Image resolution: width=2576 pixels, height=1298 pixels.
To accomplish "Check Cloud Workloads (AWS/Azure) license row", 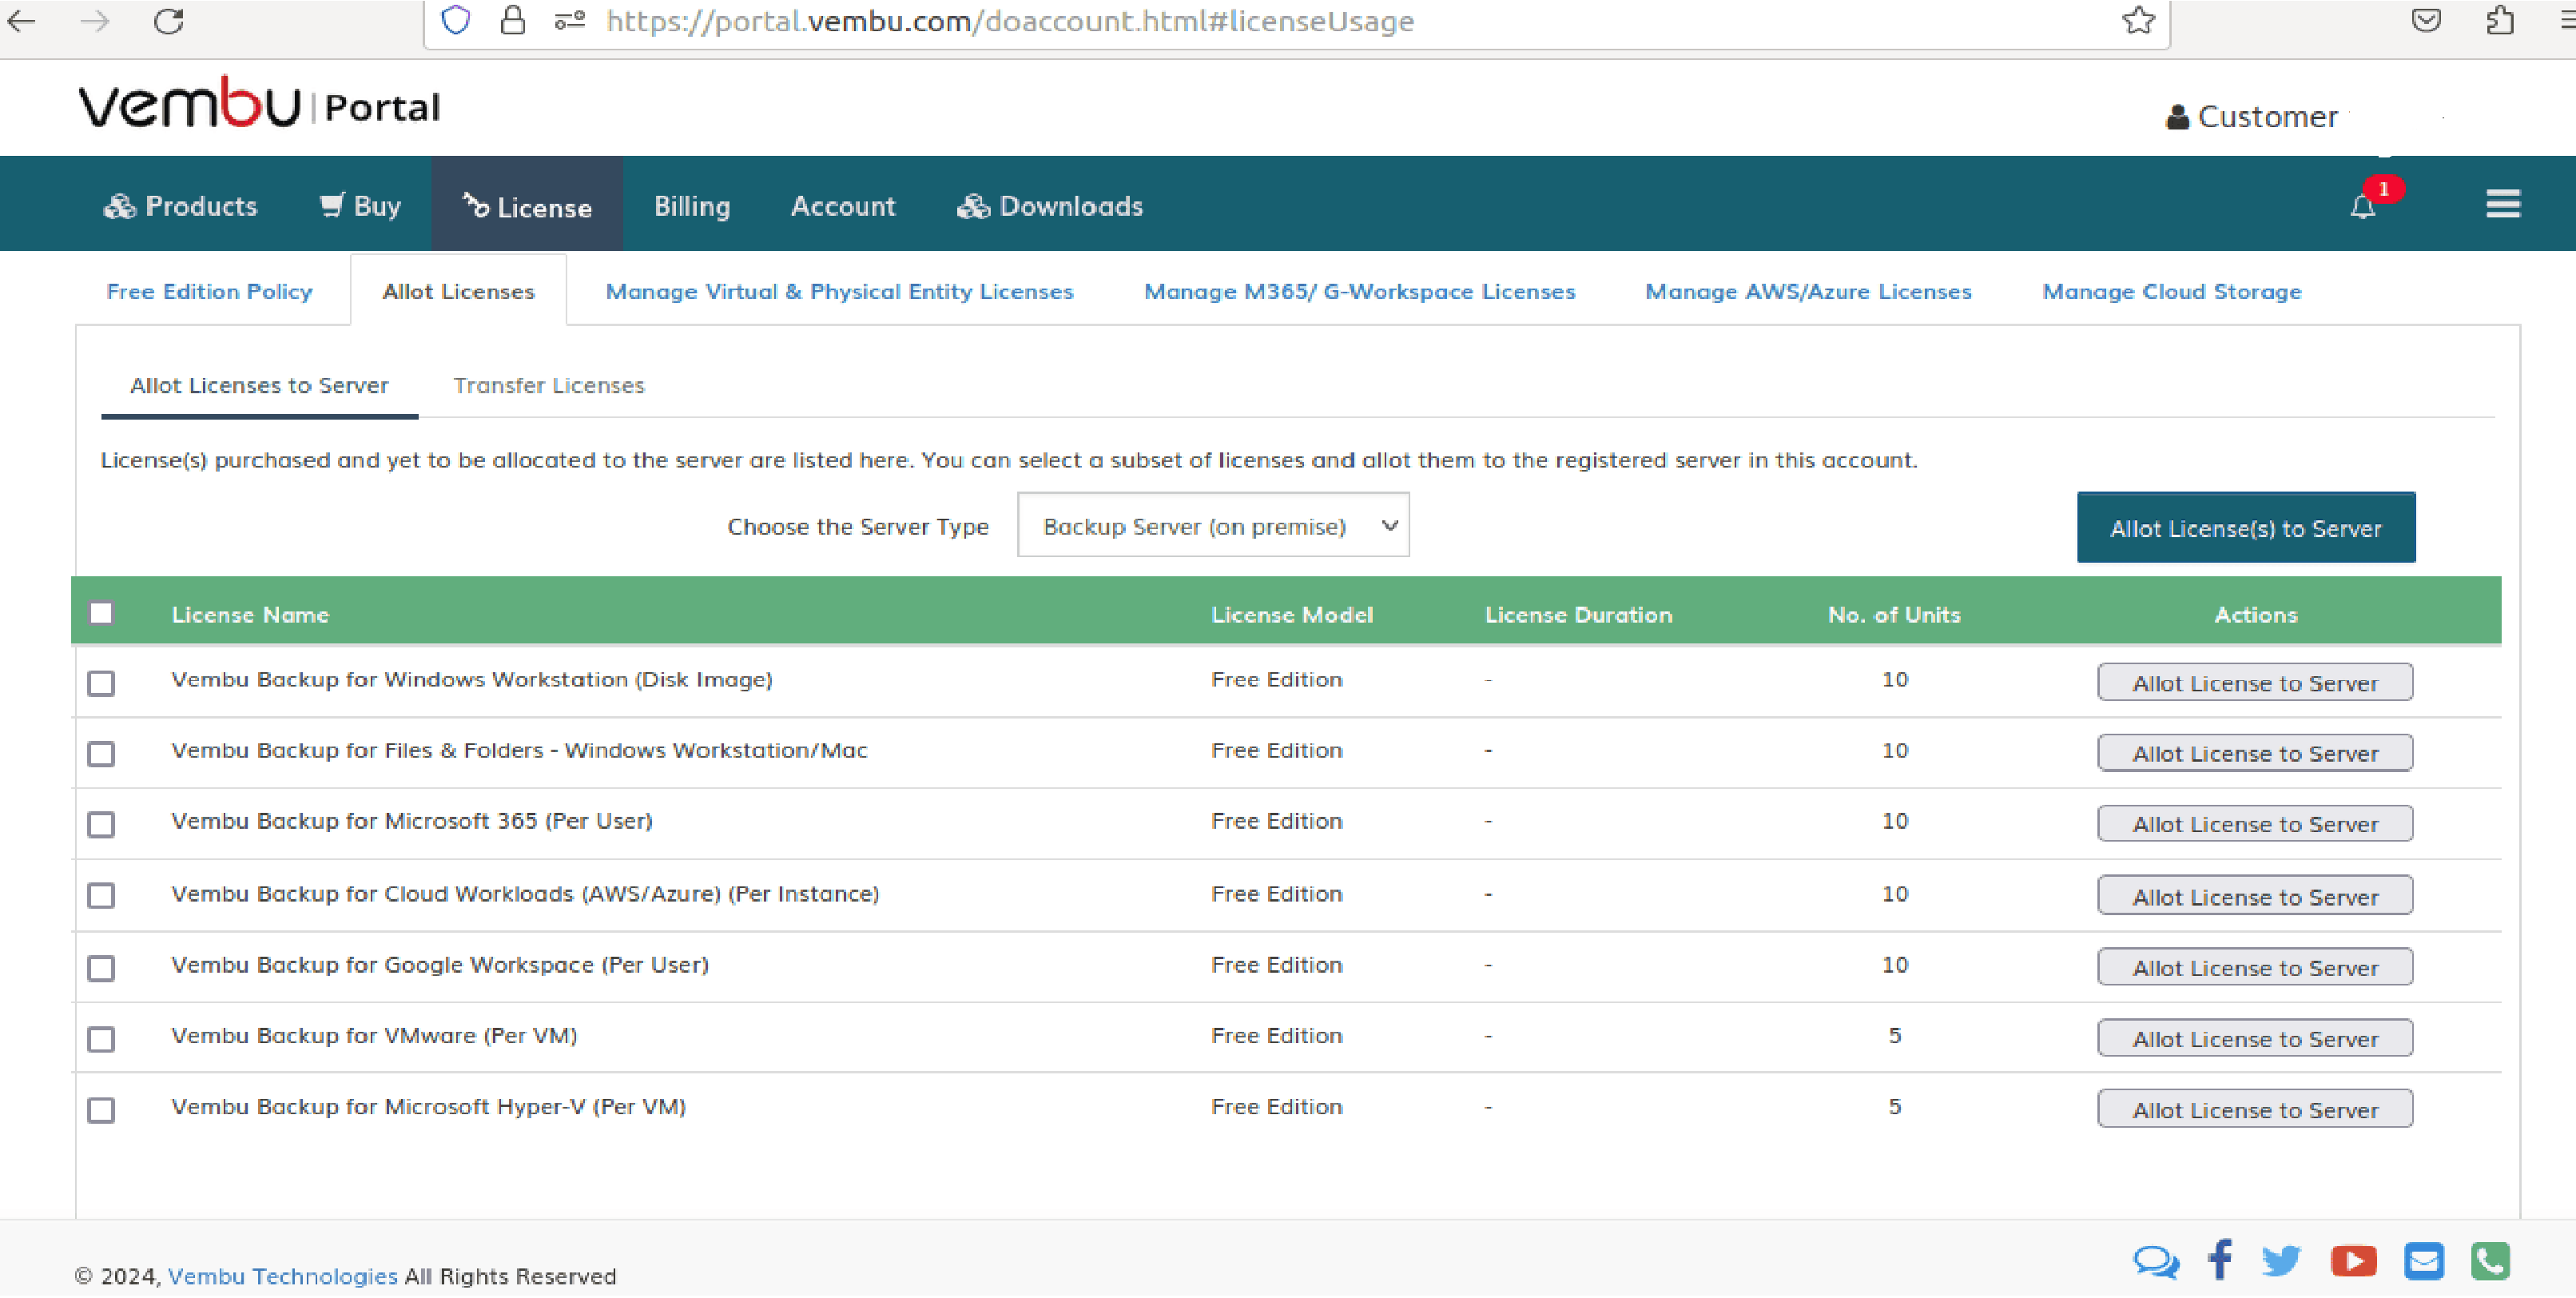I will (101, 895).
